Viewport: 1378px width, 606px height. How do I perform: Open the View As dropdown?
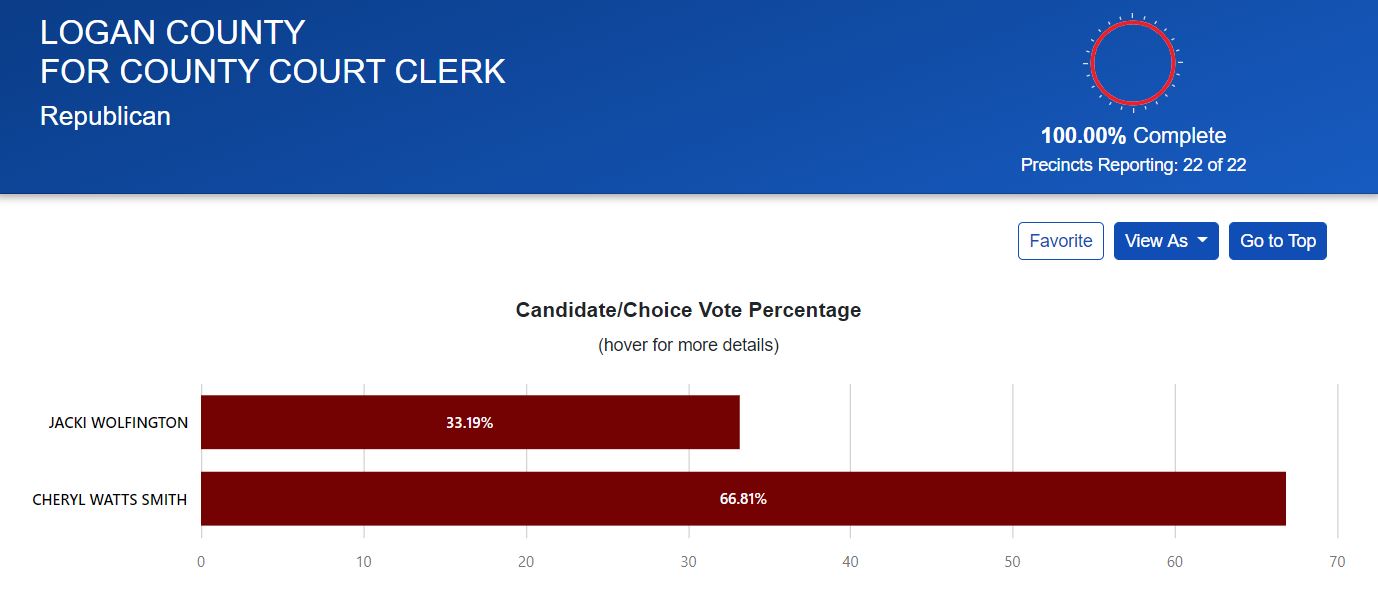pos(1166,241)
